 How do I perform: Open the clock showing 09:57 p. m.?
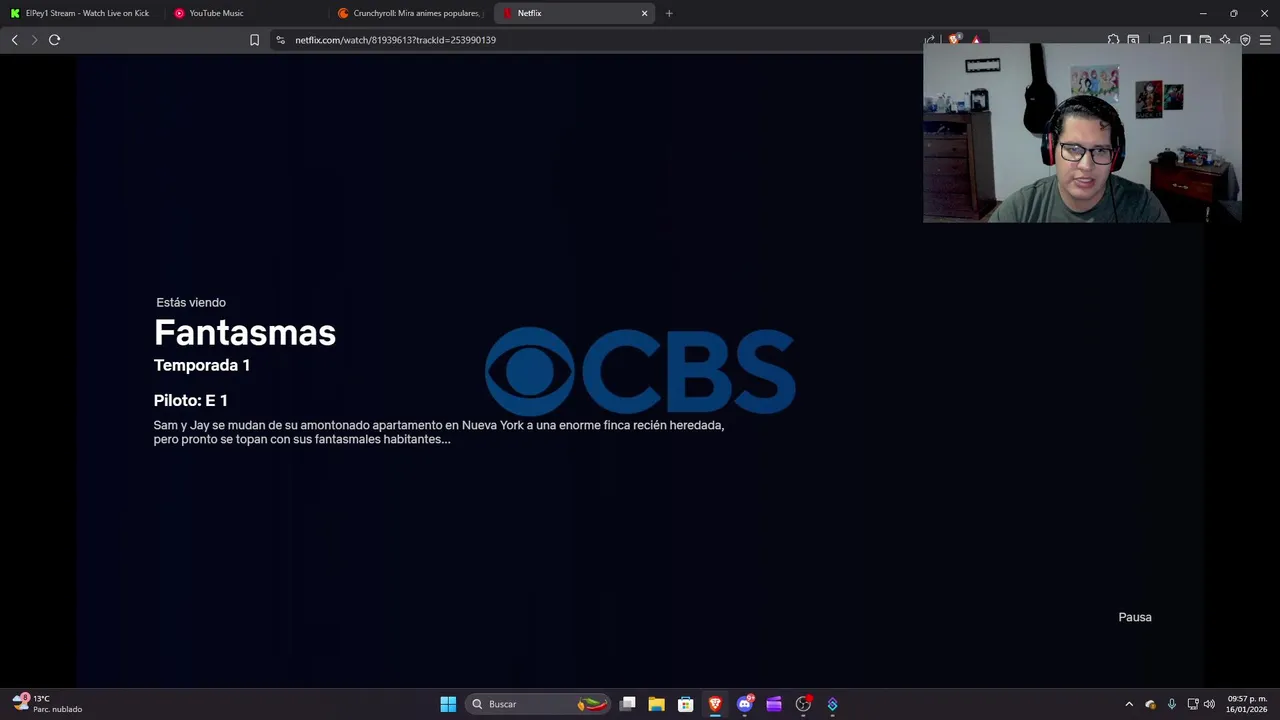tap(1247, 704)
